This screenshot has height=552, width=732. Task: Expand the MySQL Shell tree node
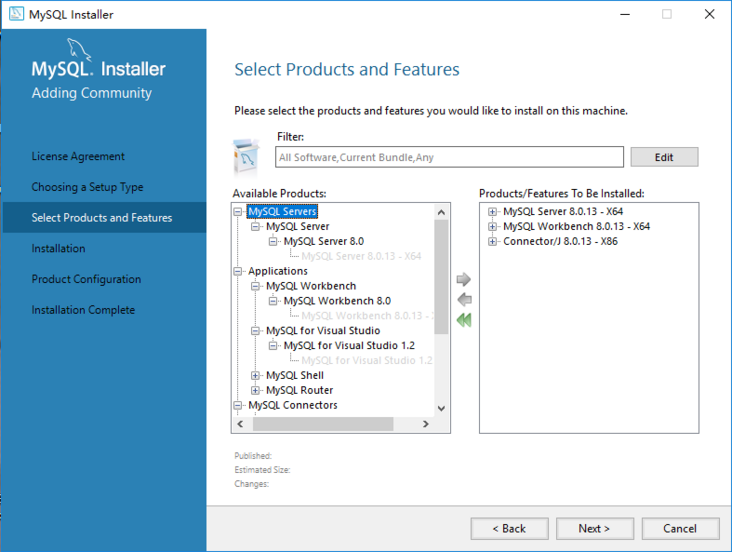point(256,376)
